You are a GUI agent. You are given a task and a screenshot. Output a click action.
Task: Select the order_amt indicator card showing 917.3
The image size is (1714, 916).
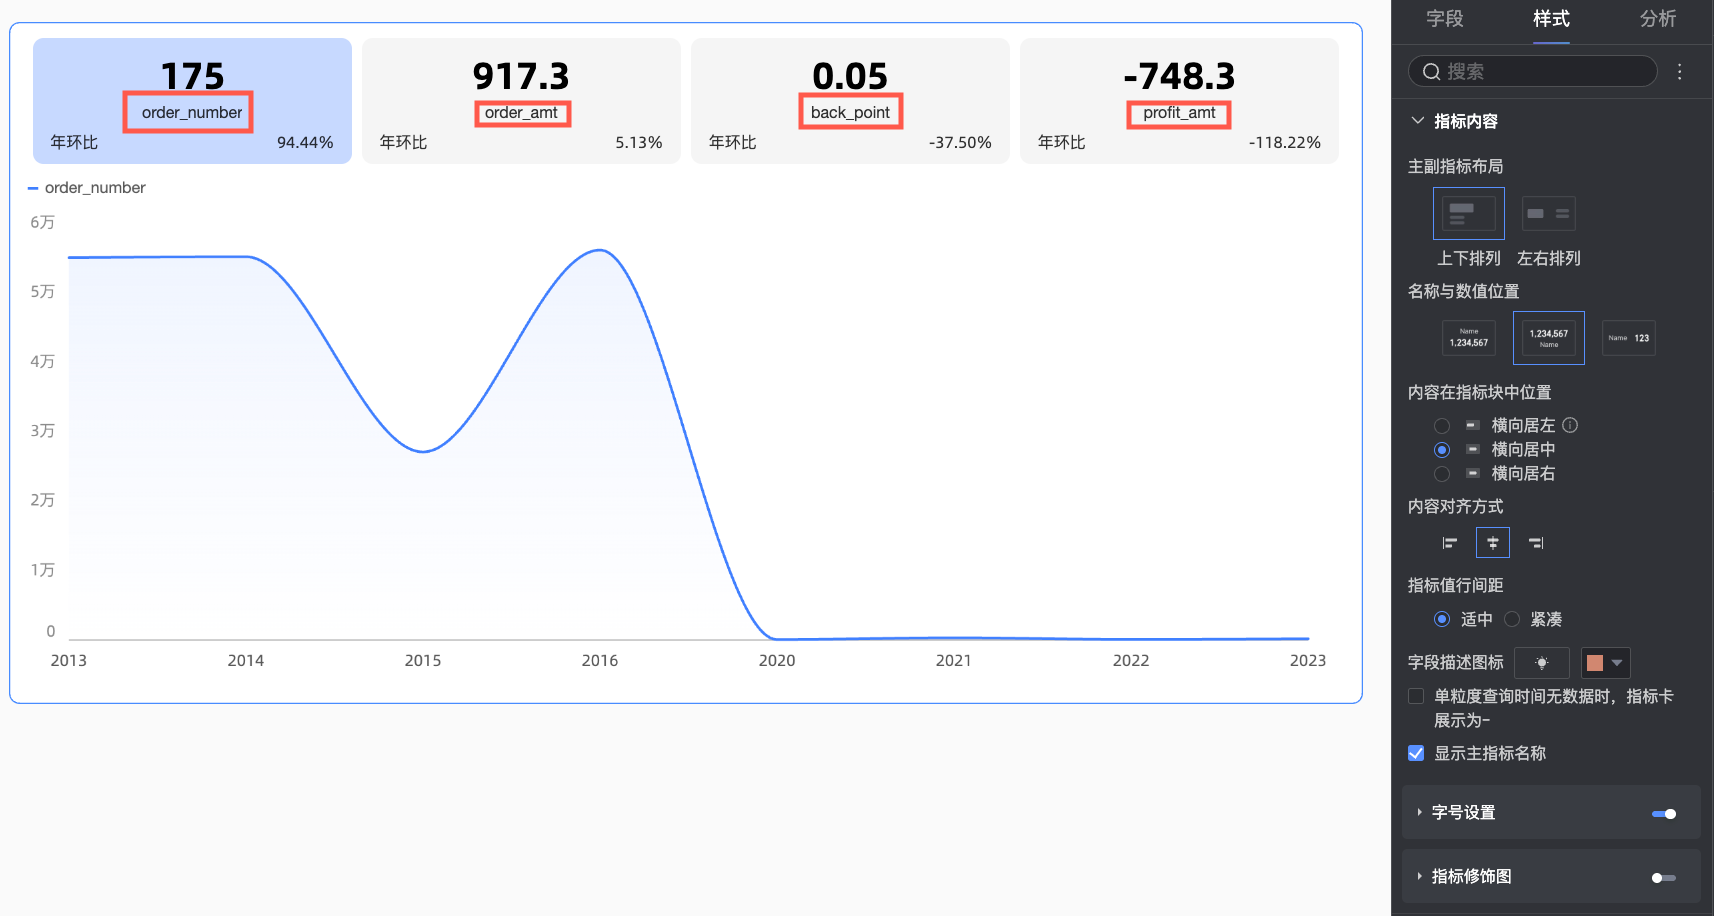pyautogui.click(x=521, y=101)
